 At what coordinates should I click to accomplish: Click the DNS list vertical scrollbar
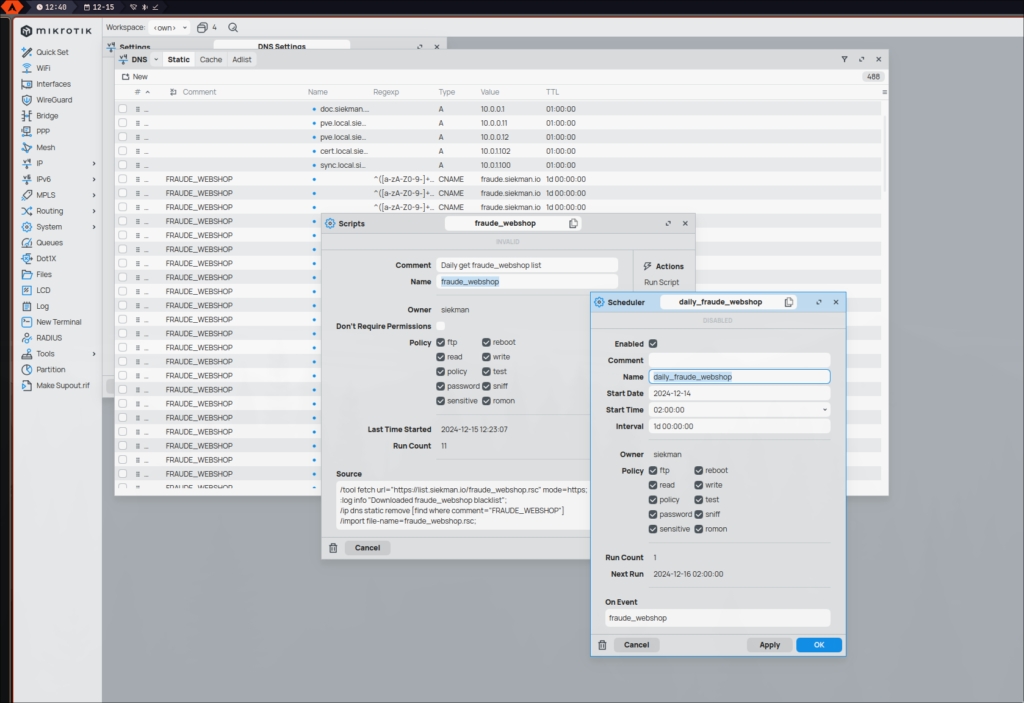pyautogui.click(x=885, y=154)
